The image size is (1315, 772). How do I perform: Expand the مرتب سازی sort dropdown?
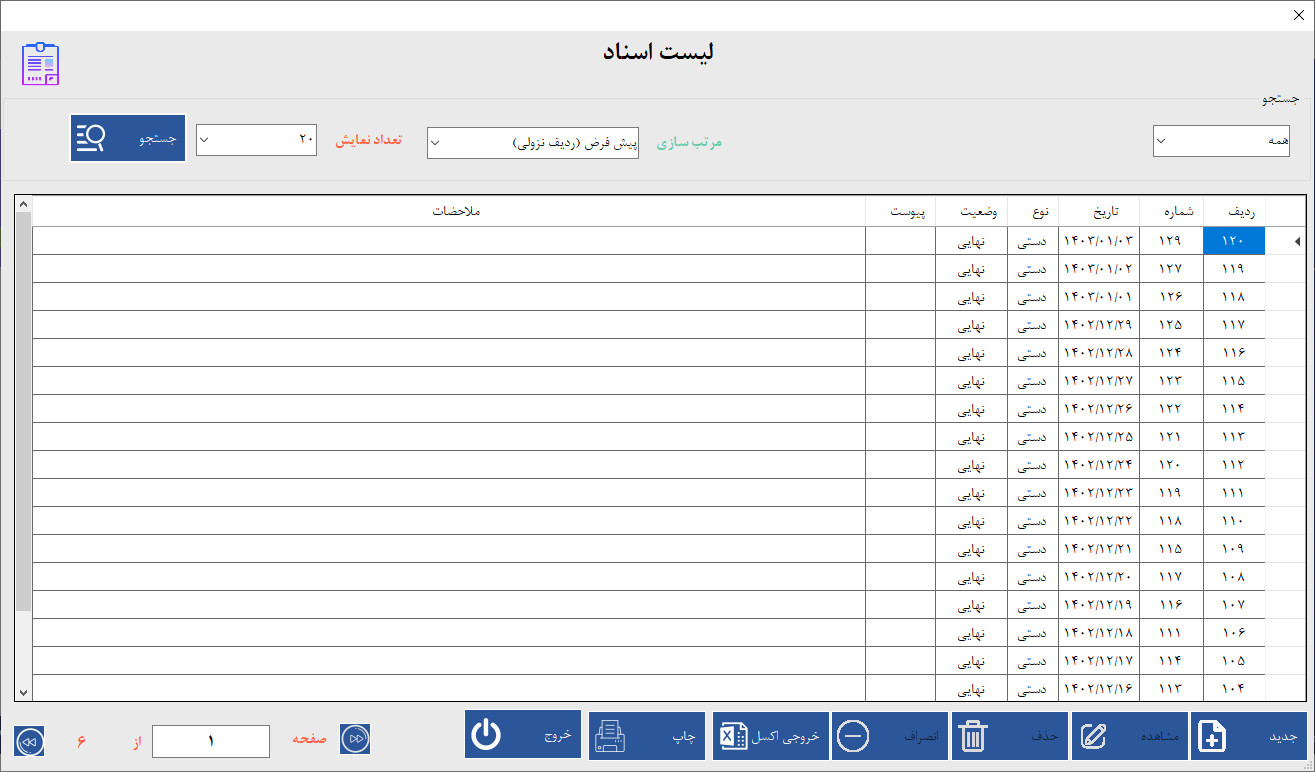point(532,142)
